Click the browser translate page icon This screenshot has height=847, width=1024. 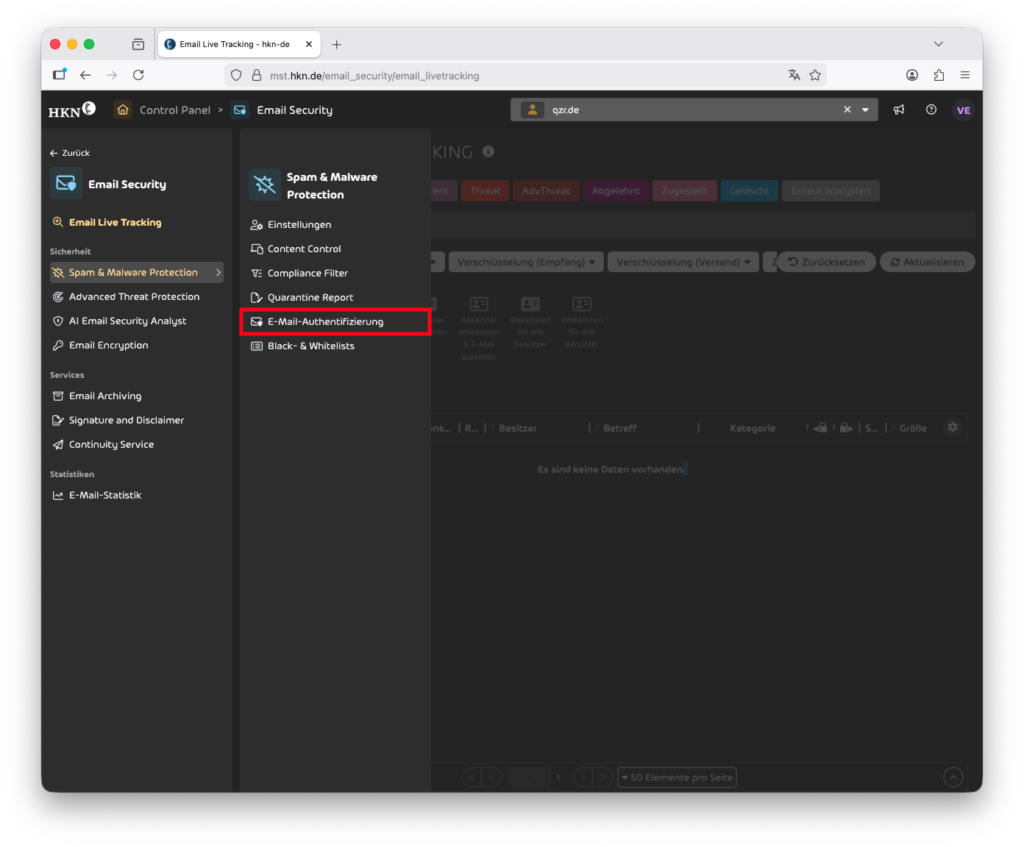[794, 75]
